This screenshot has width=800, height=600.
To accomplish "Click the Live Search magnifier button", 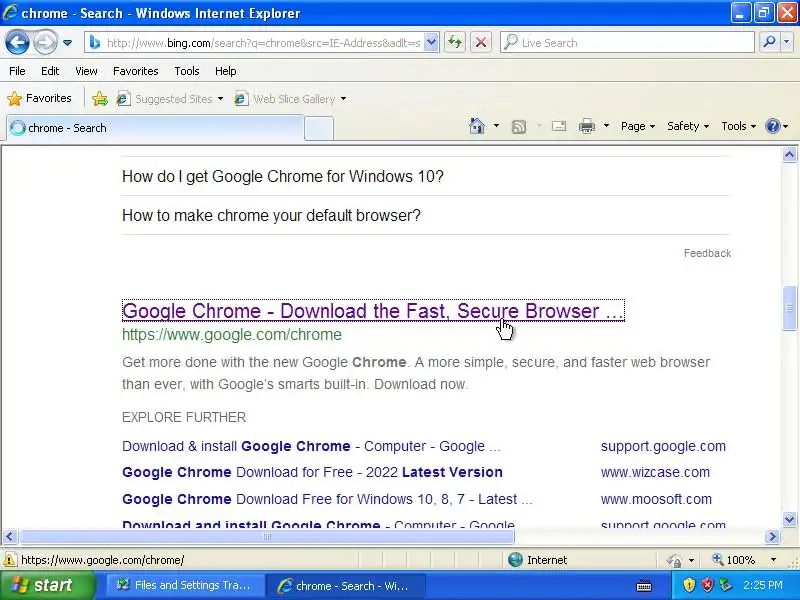I will coord(769,42).
